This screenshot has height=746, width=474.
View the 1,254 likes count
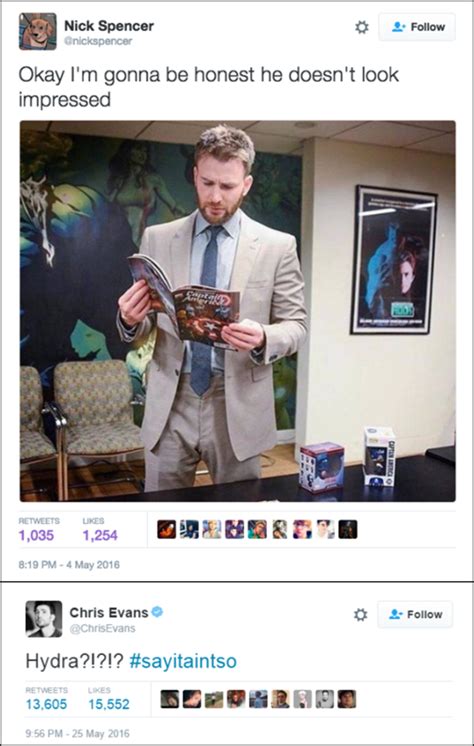point(100,535)
